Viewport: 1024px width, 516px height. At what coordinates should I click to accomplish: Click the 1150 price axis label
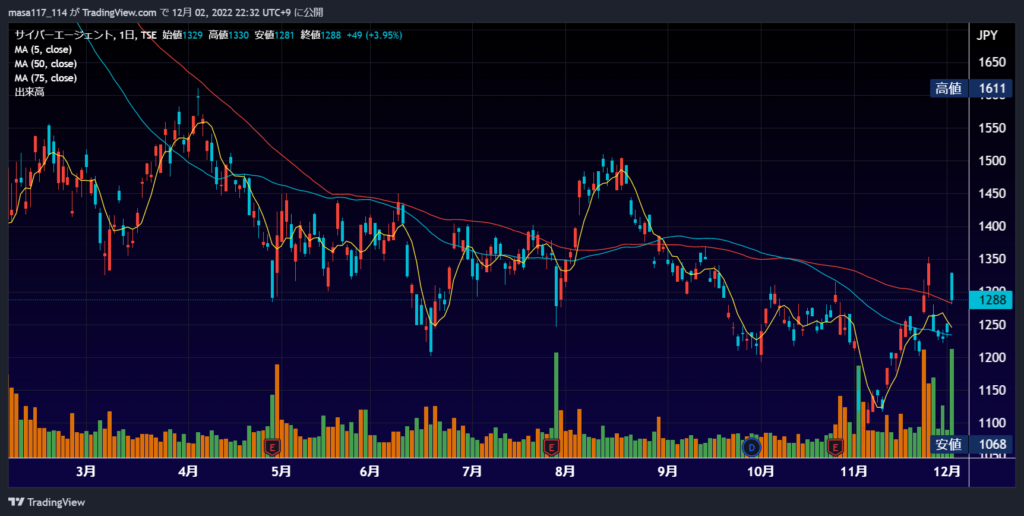(x=992, y=391)
